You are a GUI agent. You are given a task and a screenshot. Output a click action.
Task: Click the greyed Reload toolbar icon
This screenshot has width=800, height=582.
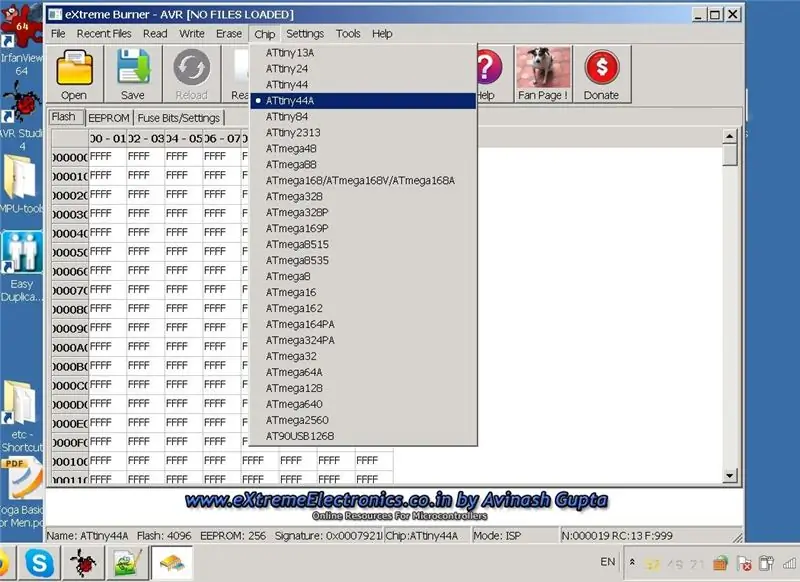[192, 67]
